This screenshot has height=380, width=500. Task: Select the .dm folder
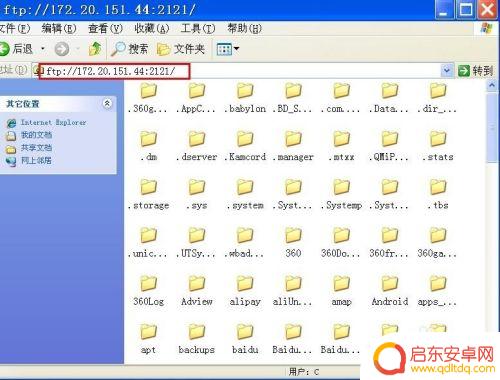[148, 147]
